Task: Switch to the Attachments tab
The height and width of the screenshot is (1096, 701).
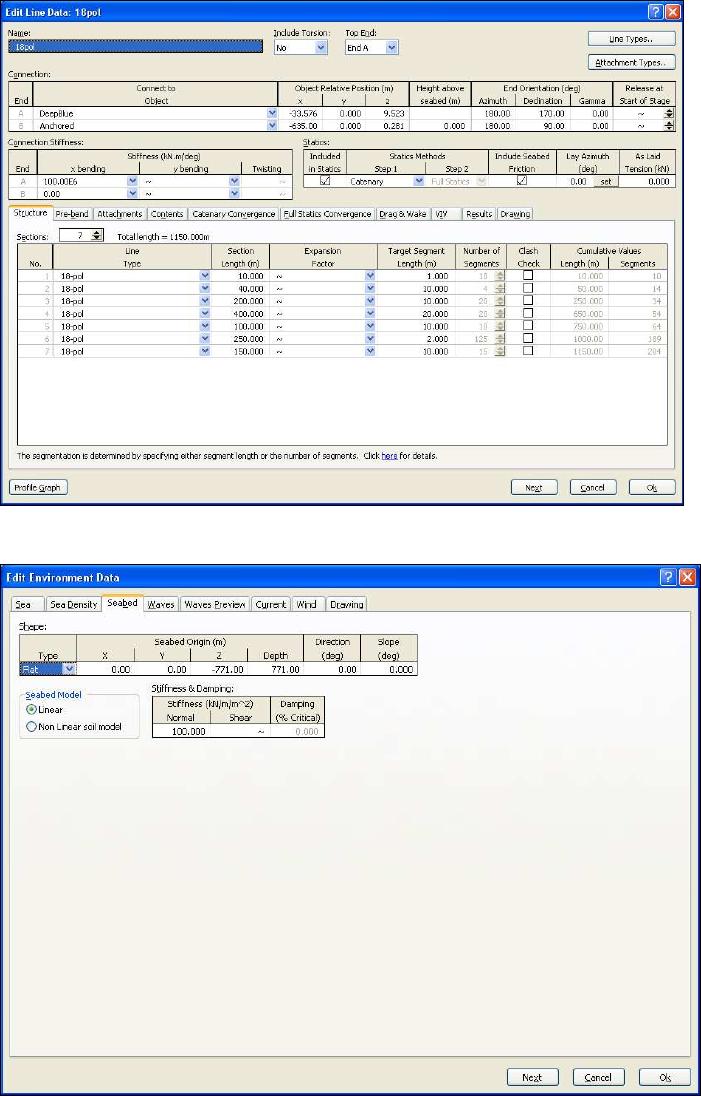Action: point(120,214)
